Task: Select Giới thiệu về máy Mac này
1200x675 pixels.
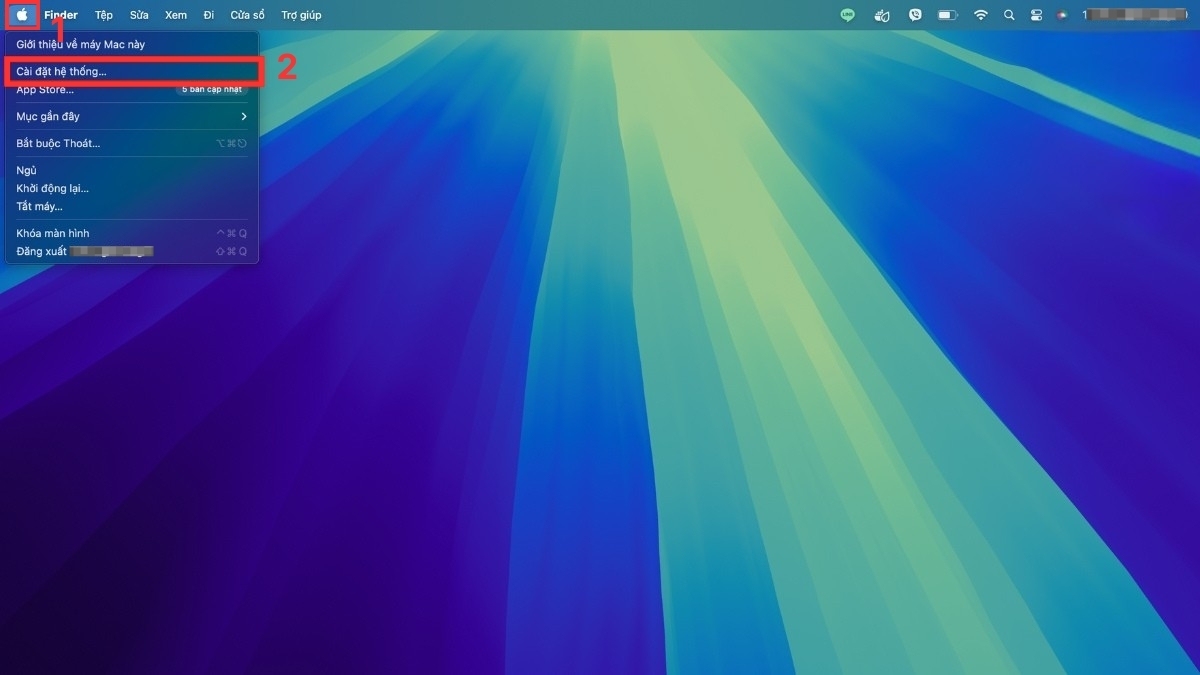Action: [132, 45]
